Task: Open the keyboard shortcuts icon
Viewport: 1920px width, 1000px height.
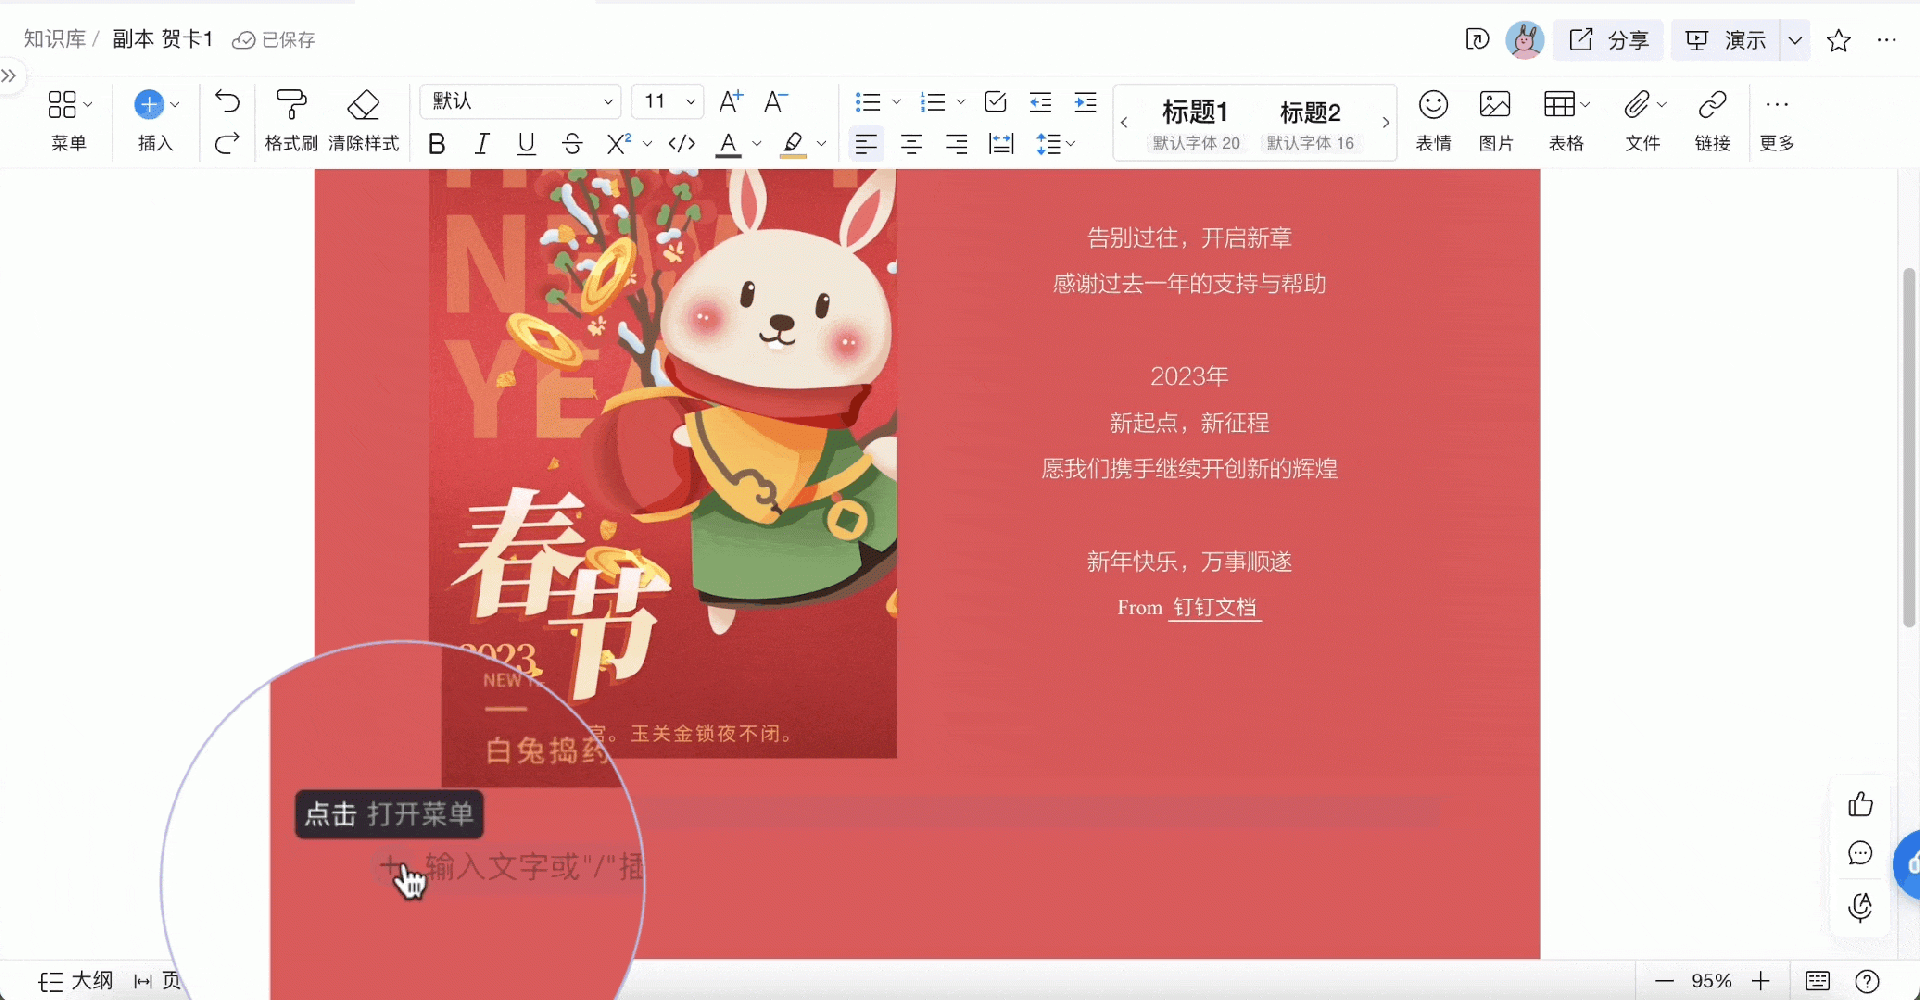Action: pyautogui.click(x=1818, y=981)
